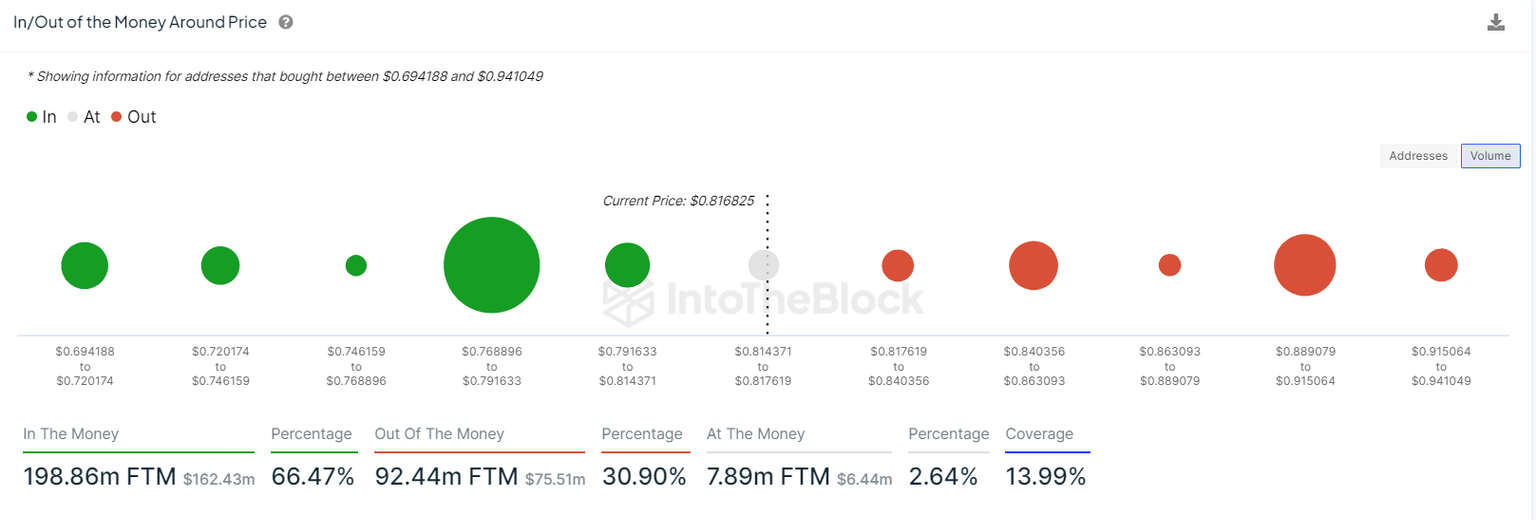Toggle the gray At legend item
Screen dimensions: 1536x520
pyautogui.click(x=84, y=117)
